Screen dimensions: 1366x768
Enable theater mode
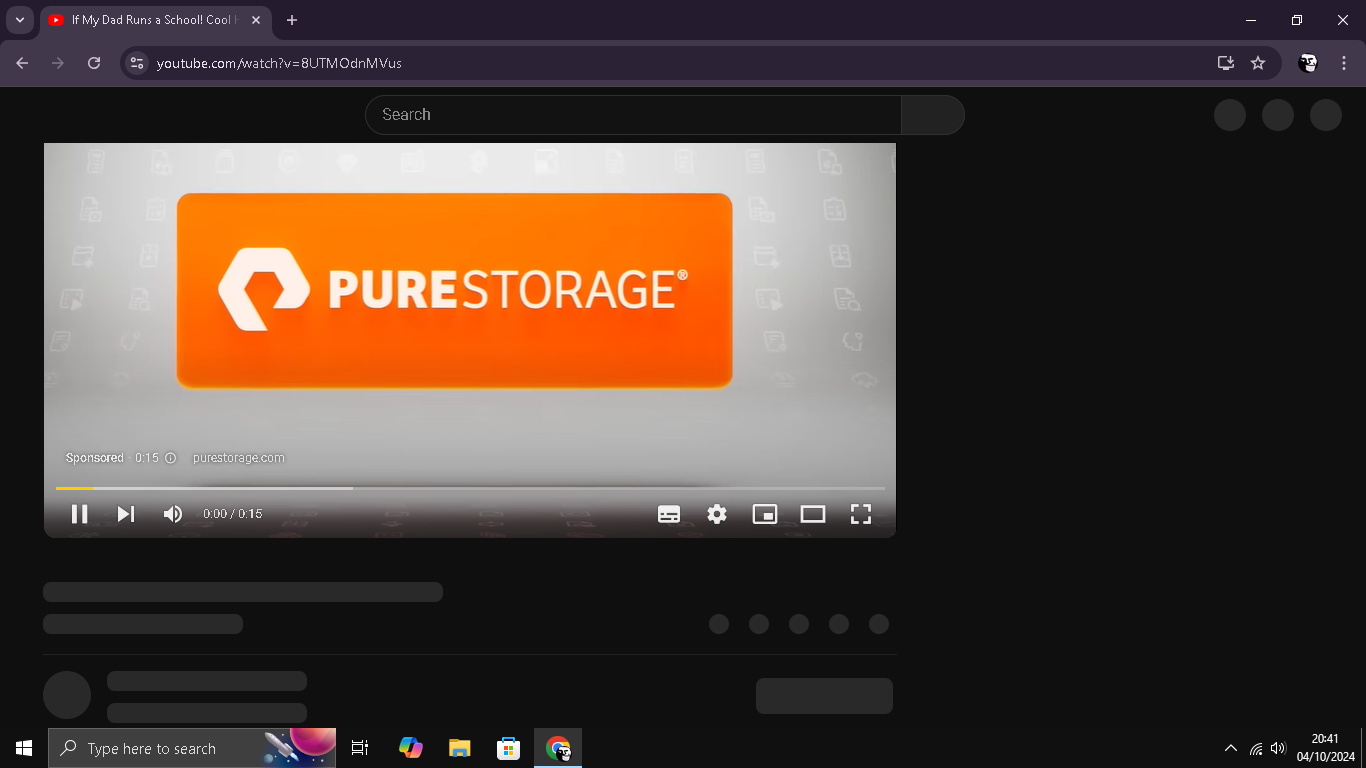click(813, 514)
